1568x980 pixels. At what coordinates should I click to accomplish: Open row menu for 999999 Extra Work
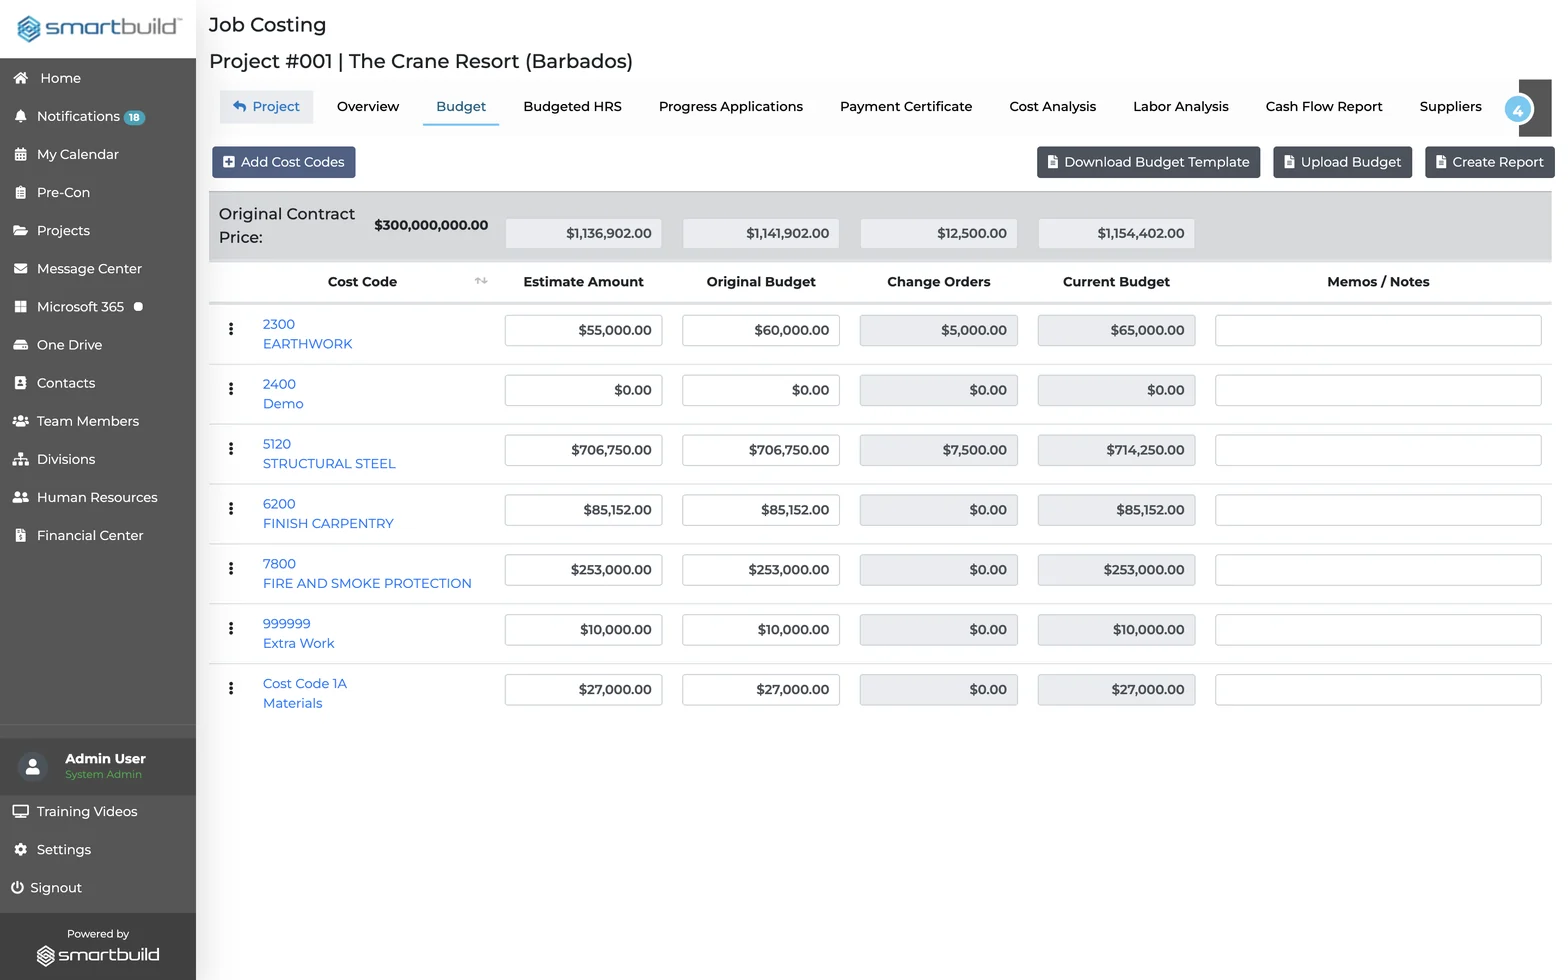point(231,629)
